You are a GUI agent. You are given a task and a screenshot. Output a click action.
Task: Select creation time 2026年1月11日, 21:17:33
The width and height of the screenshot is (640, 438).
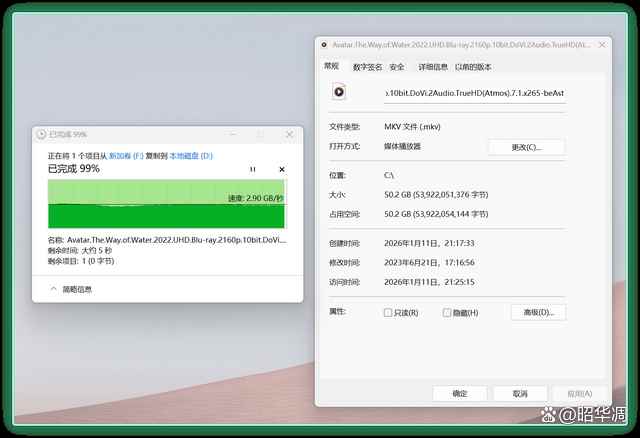pyautogui.click(x=429, y=243)
